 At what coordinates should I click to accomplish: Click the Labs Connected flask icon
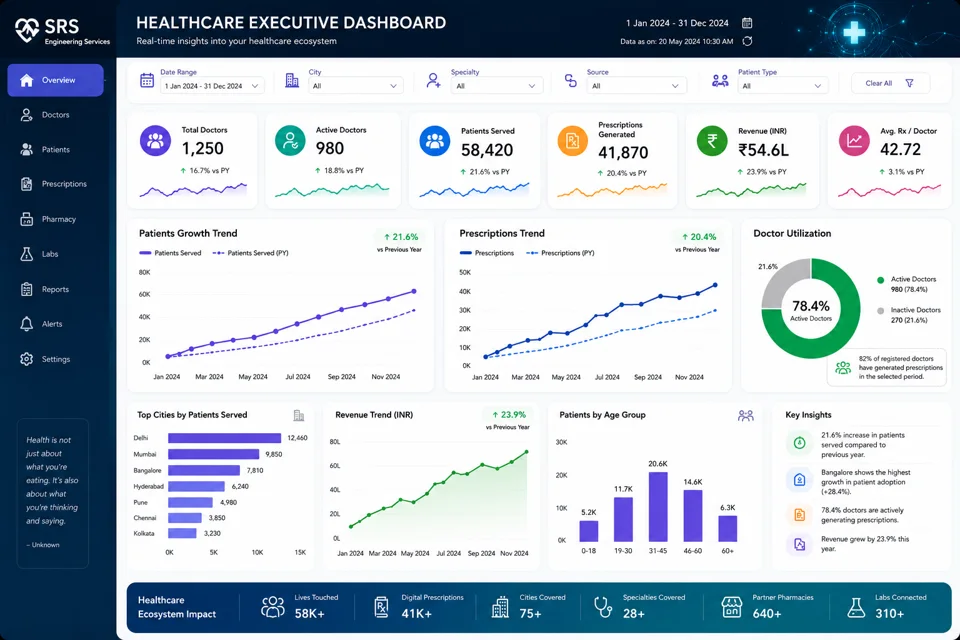coord(856,607)
